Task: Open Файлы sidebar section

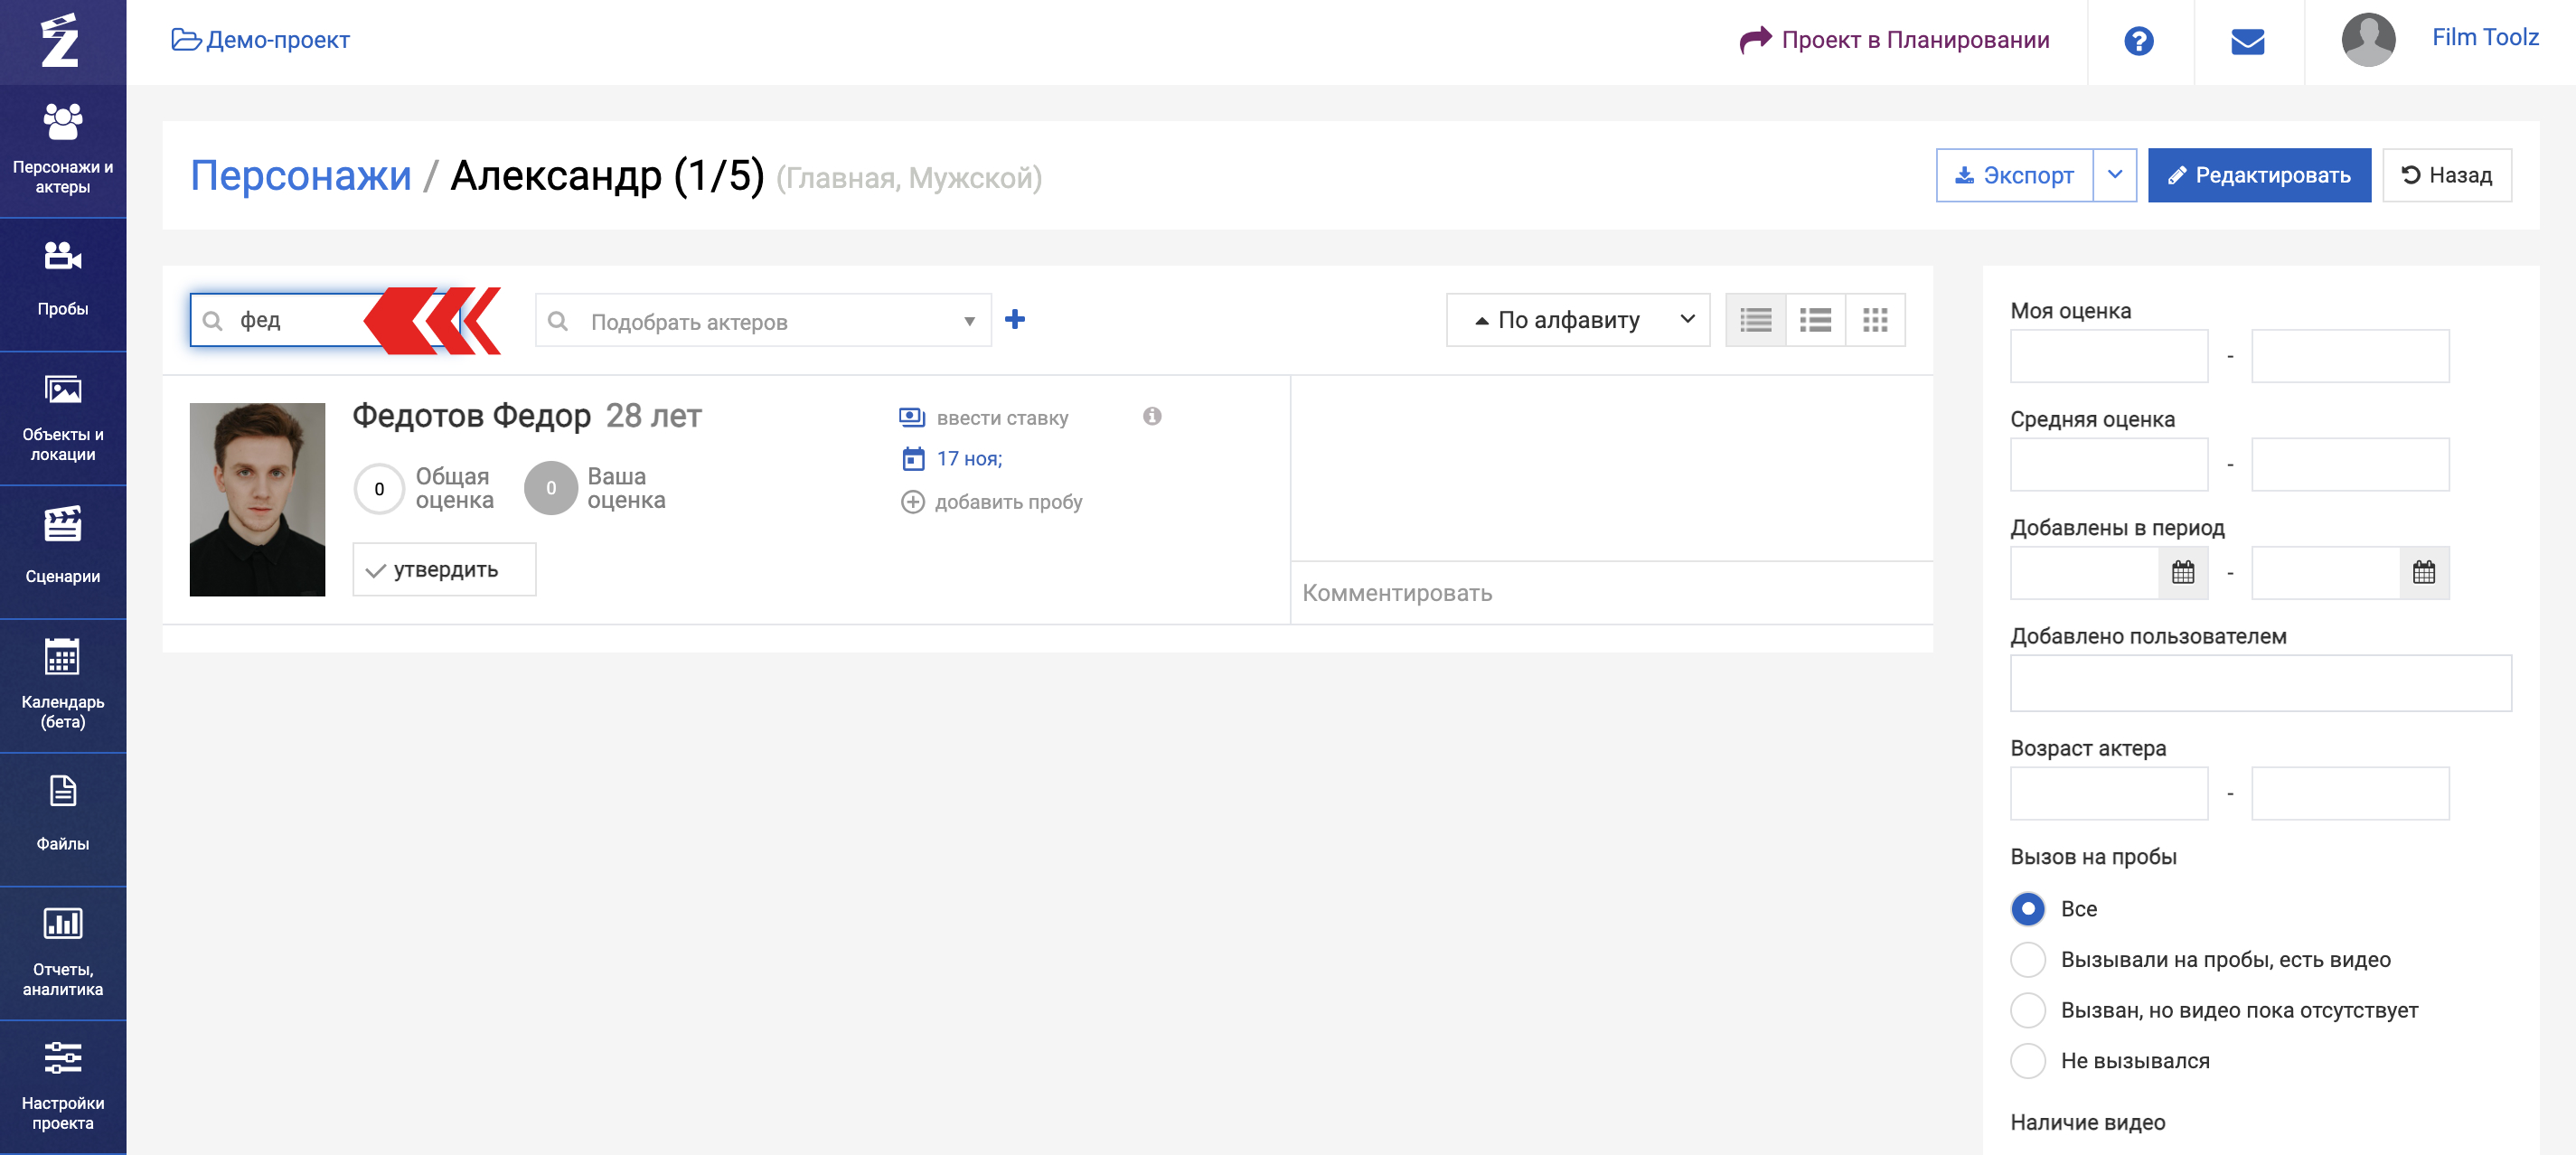Action: coord(63,820)
